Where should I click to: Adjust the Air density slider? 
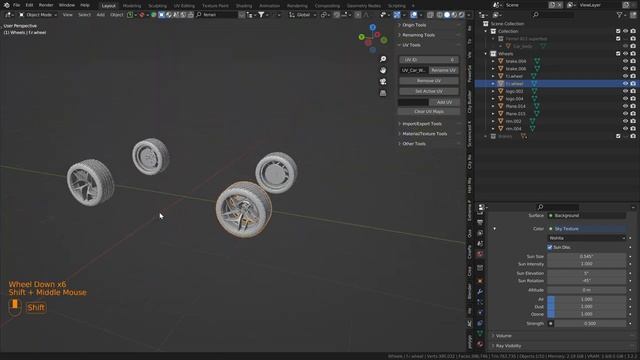click(587, 299)
